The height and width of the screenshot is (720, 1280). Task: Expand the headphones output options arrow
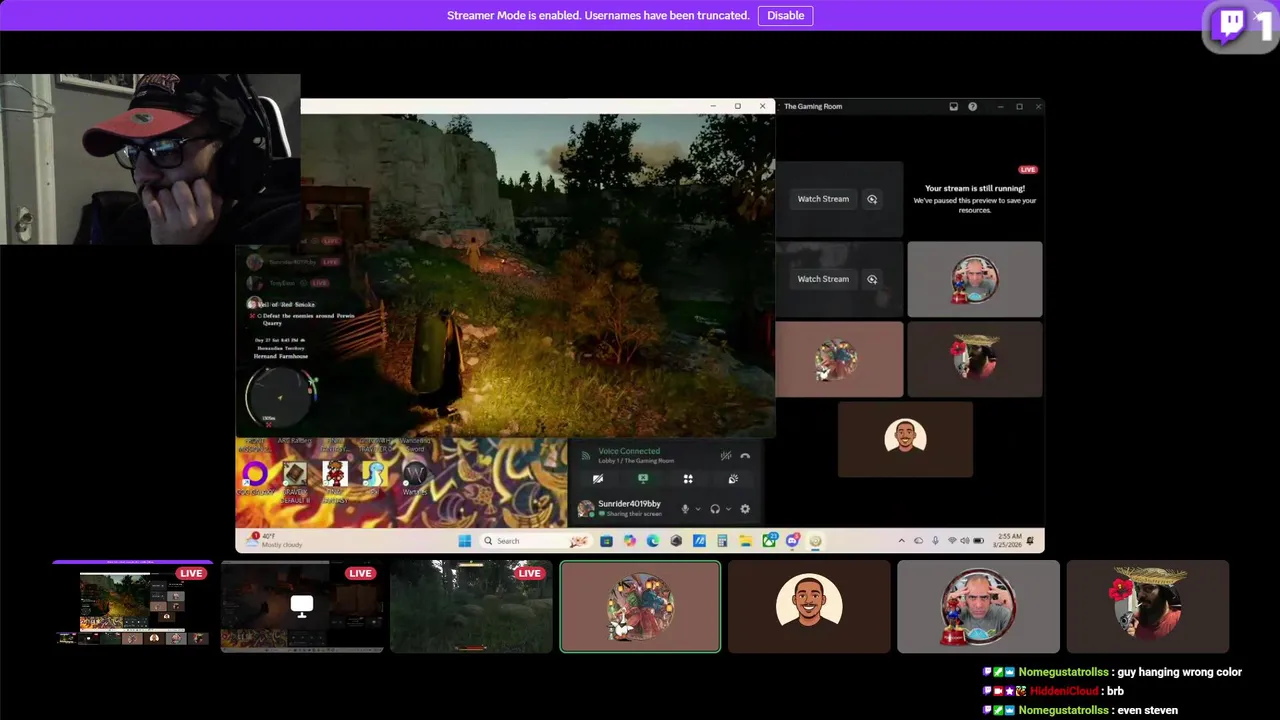pos(728,509)
